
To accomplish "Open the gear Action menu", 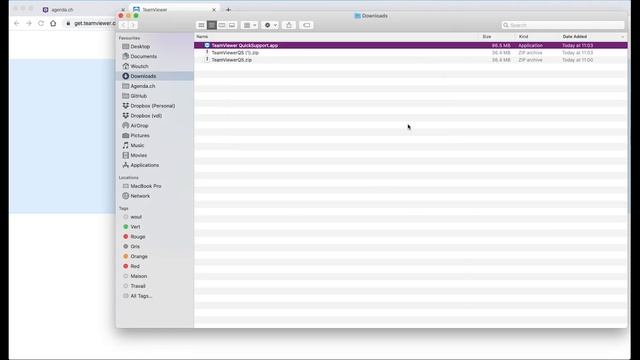I will click(x=270, y=25).
